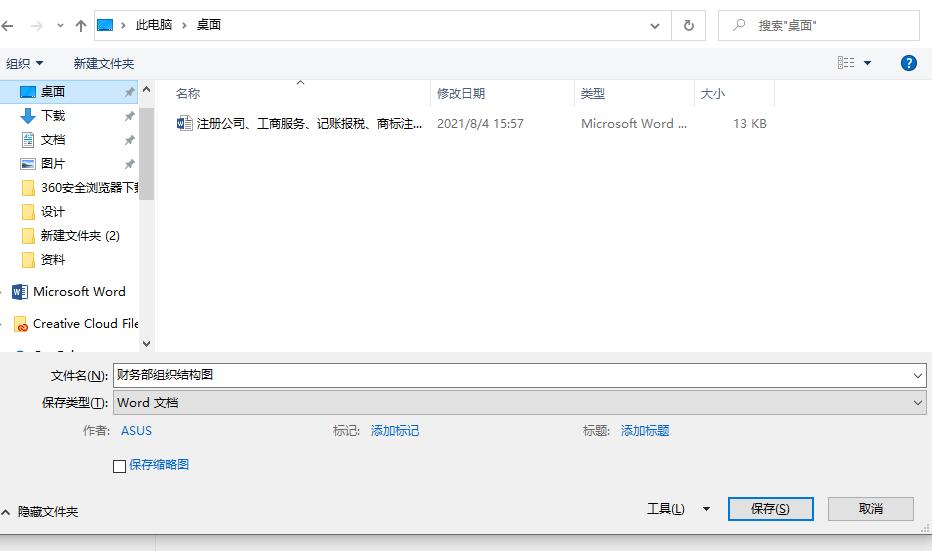Click the navigation pane scrollbar thumb

tap(146, 153)
